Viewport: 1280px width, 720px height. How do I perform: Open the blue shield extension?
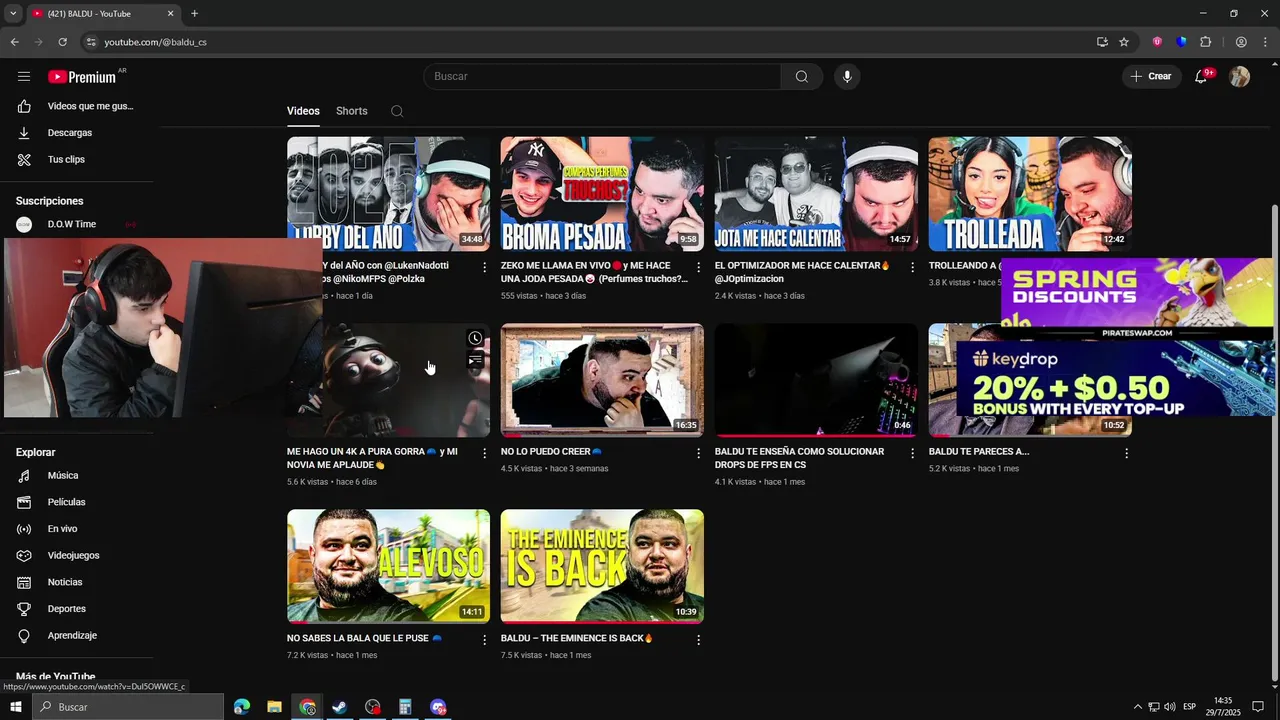pyautogui.click(x=1181, y=42)
